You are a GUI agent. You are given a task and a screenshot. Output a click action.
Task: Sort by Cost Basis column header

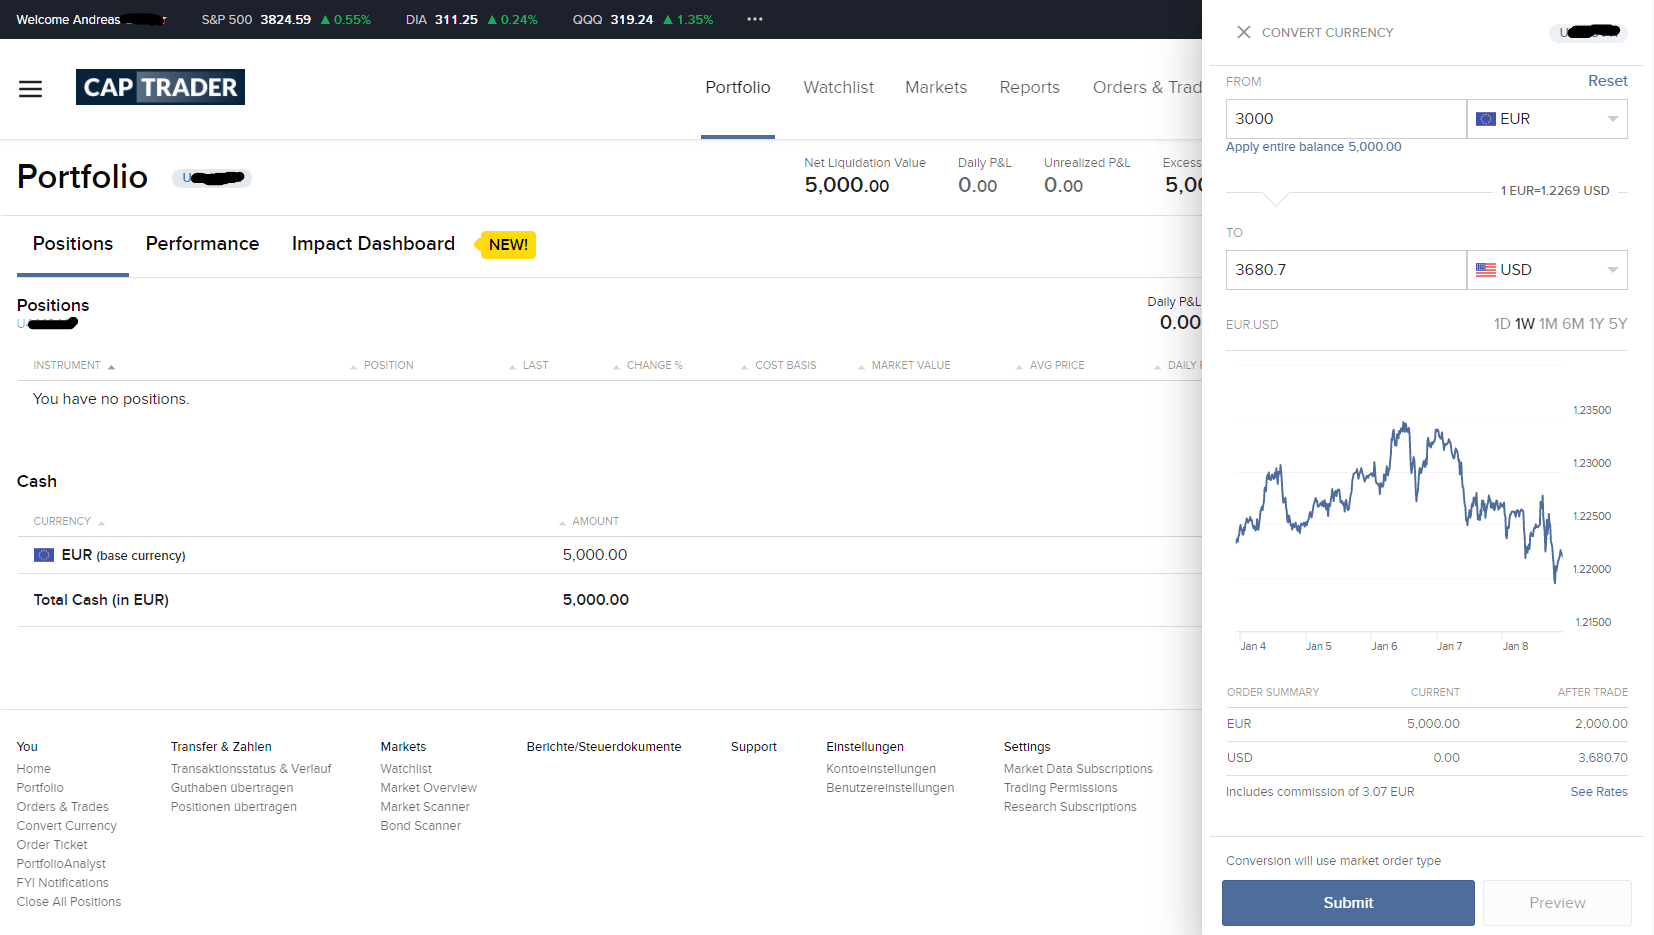pyautogui.click(x=785, y=366)
